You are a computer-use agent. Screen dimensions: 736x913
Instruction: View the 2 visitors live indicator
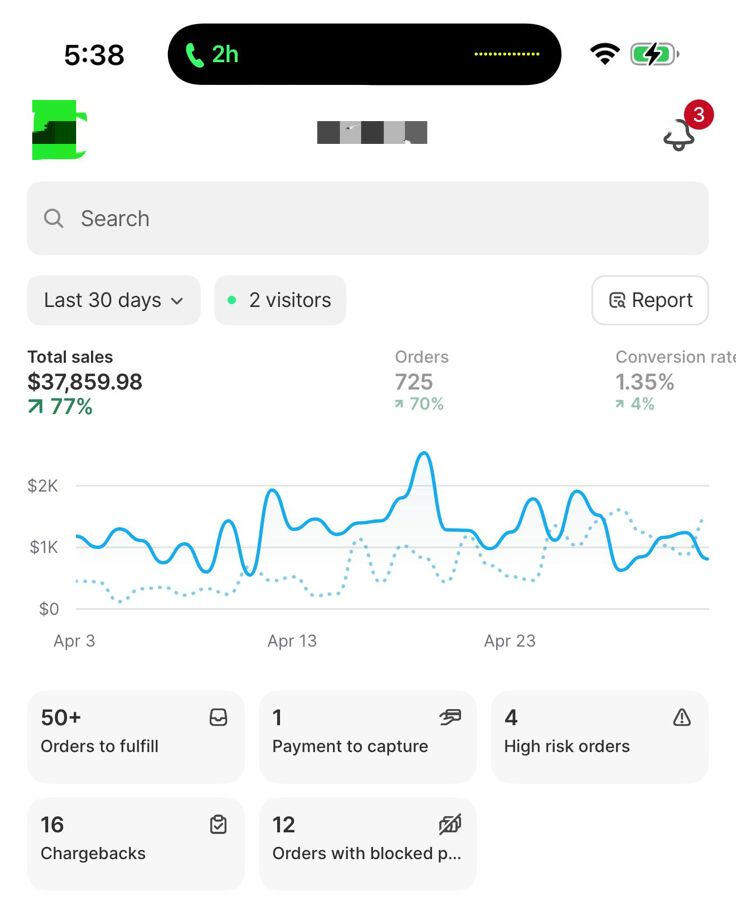click(280, 301)
